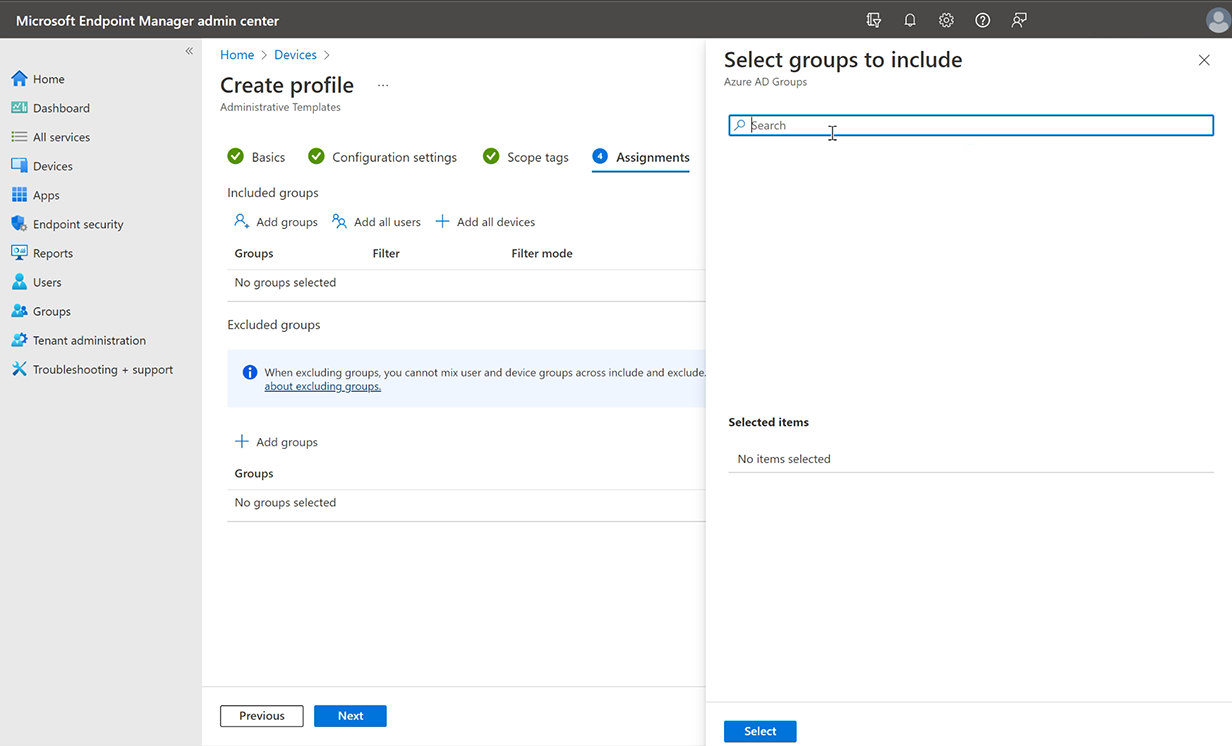Click the info icon in the exclusion notice
The width and height of the screenshot is (1232, 746).
click(250, 372)
